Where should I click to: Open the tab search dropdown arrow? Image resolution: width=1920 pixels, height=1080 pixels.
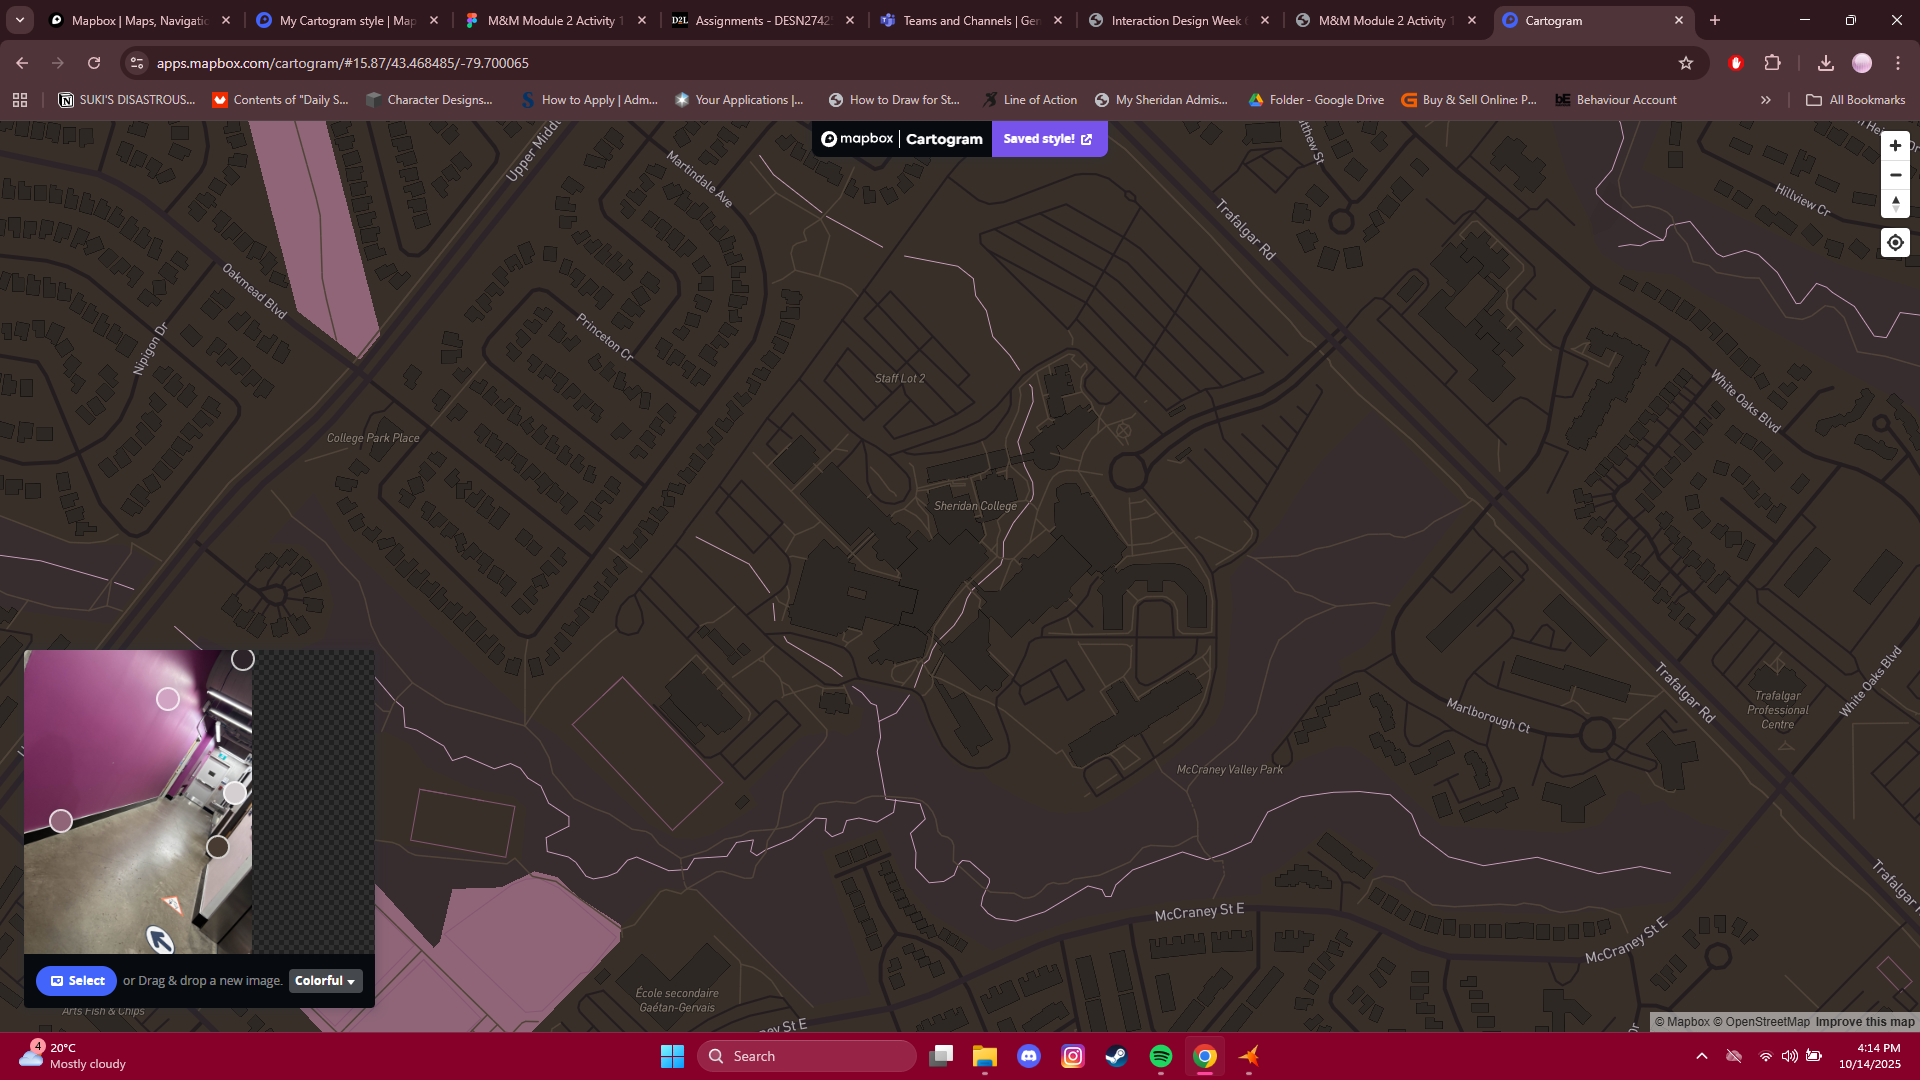(x=20, y=20)
